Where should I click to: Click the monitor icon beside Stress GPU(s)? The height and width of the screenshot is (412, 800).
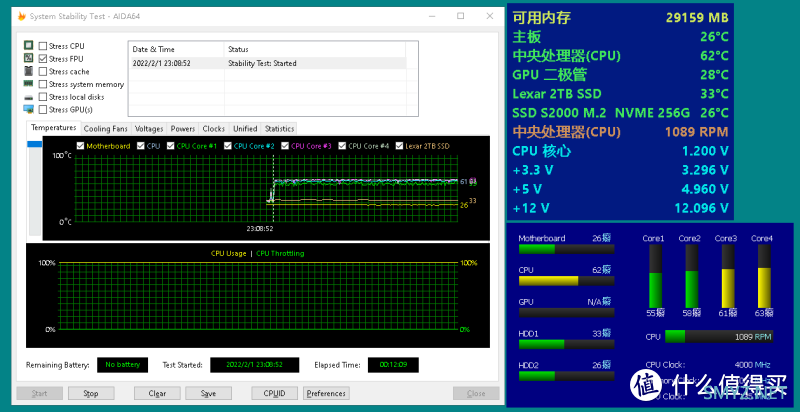point(28,110)
